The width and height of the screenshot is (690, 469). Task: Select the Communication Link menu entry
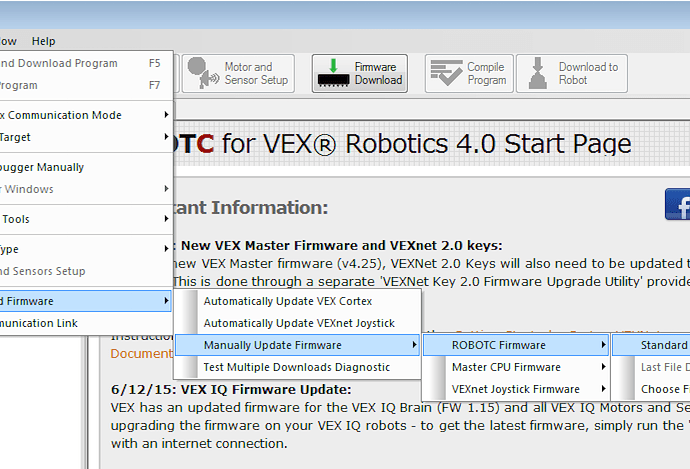click(85, 323)
